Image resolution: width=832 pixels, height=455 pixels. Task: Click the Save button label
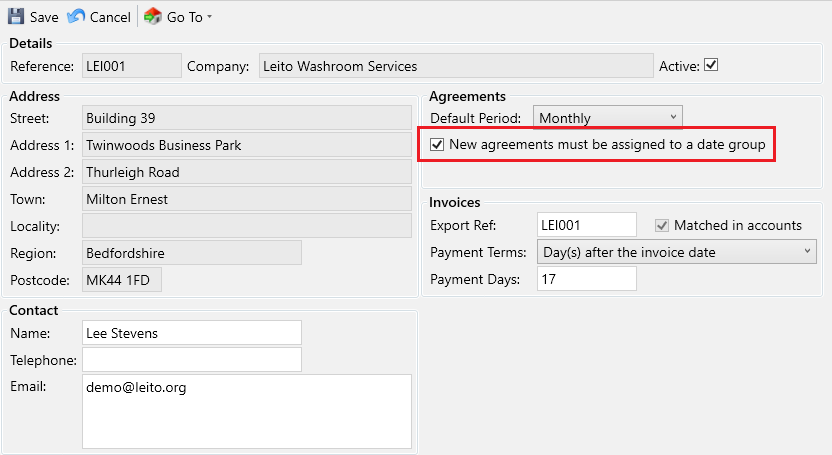[x=44, y=17]
